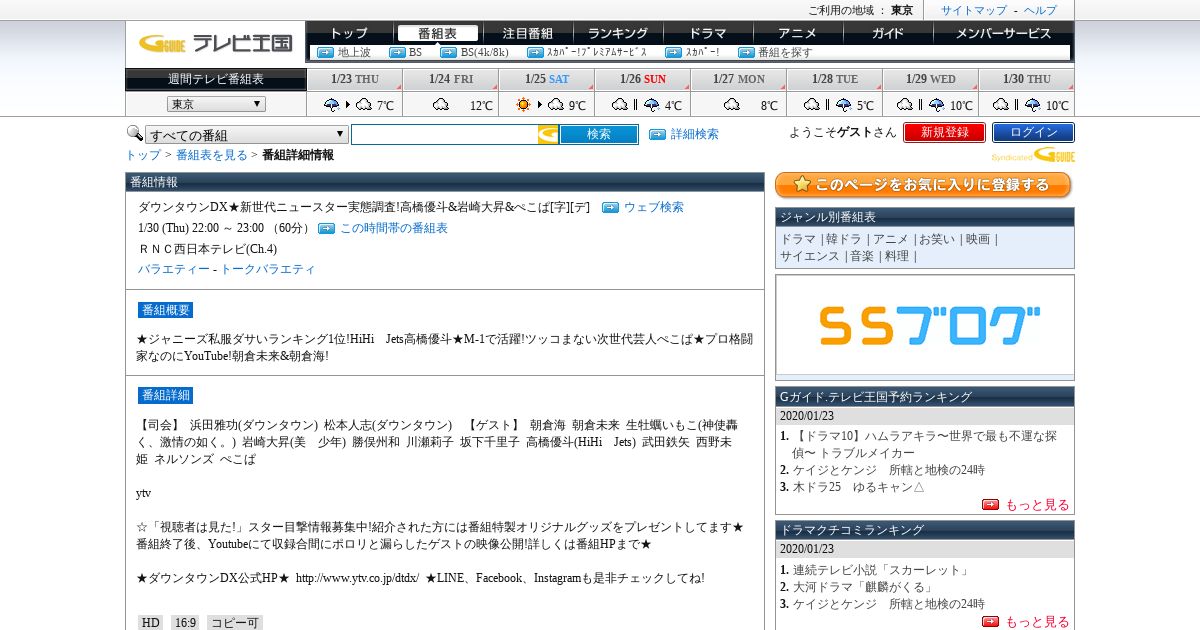Image resolution: width=1200 pixels, height=630 pixels.
Task: Click the ログイン button
Action: 1033,132
